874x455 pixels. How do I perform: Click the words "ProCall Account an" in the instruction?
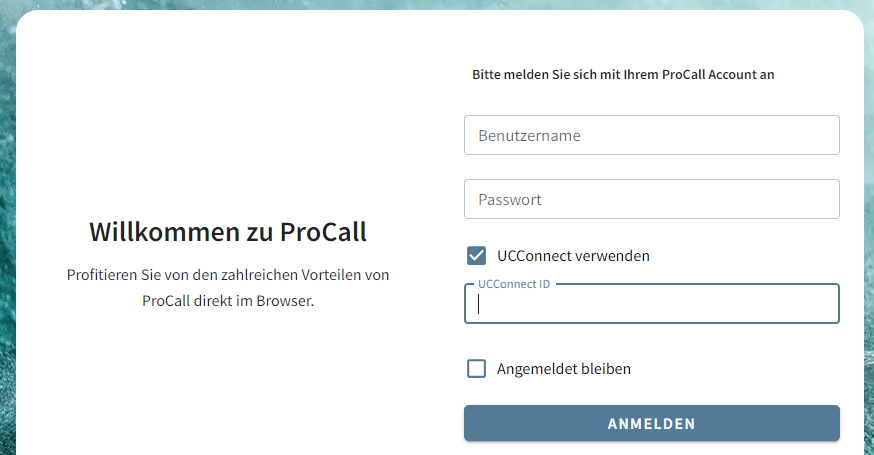(718, 74)
